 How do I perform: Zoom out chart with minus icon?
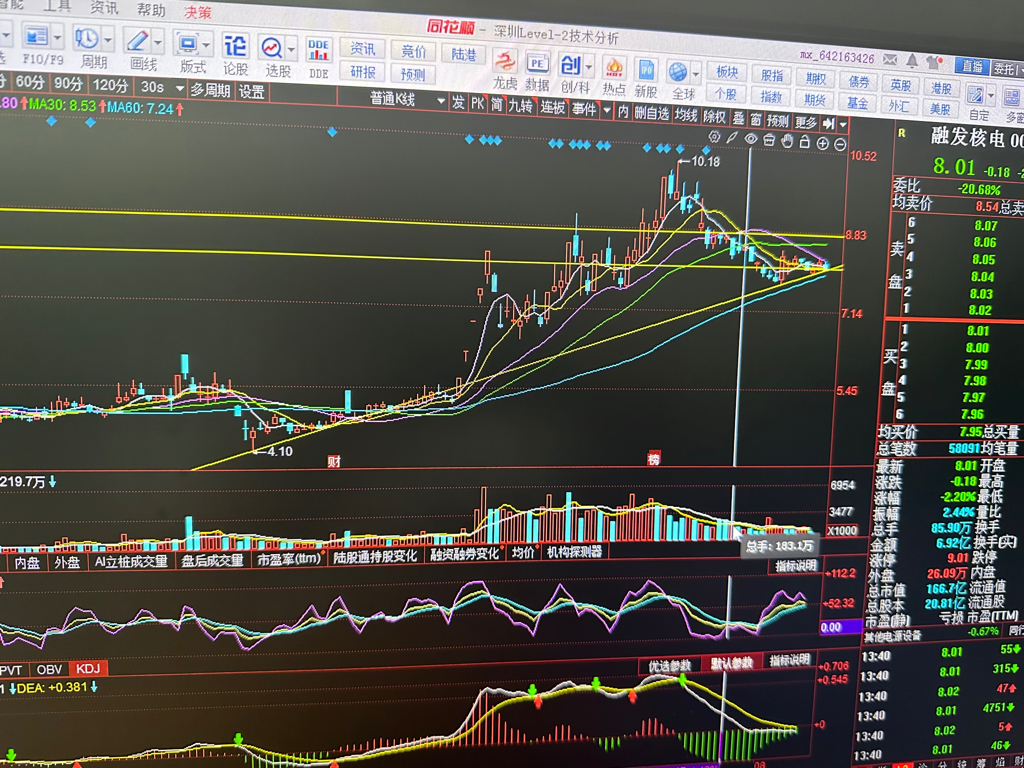(x=840, y=144)
